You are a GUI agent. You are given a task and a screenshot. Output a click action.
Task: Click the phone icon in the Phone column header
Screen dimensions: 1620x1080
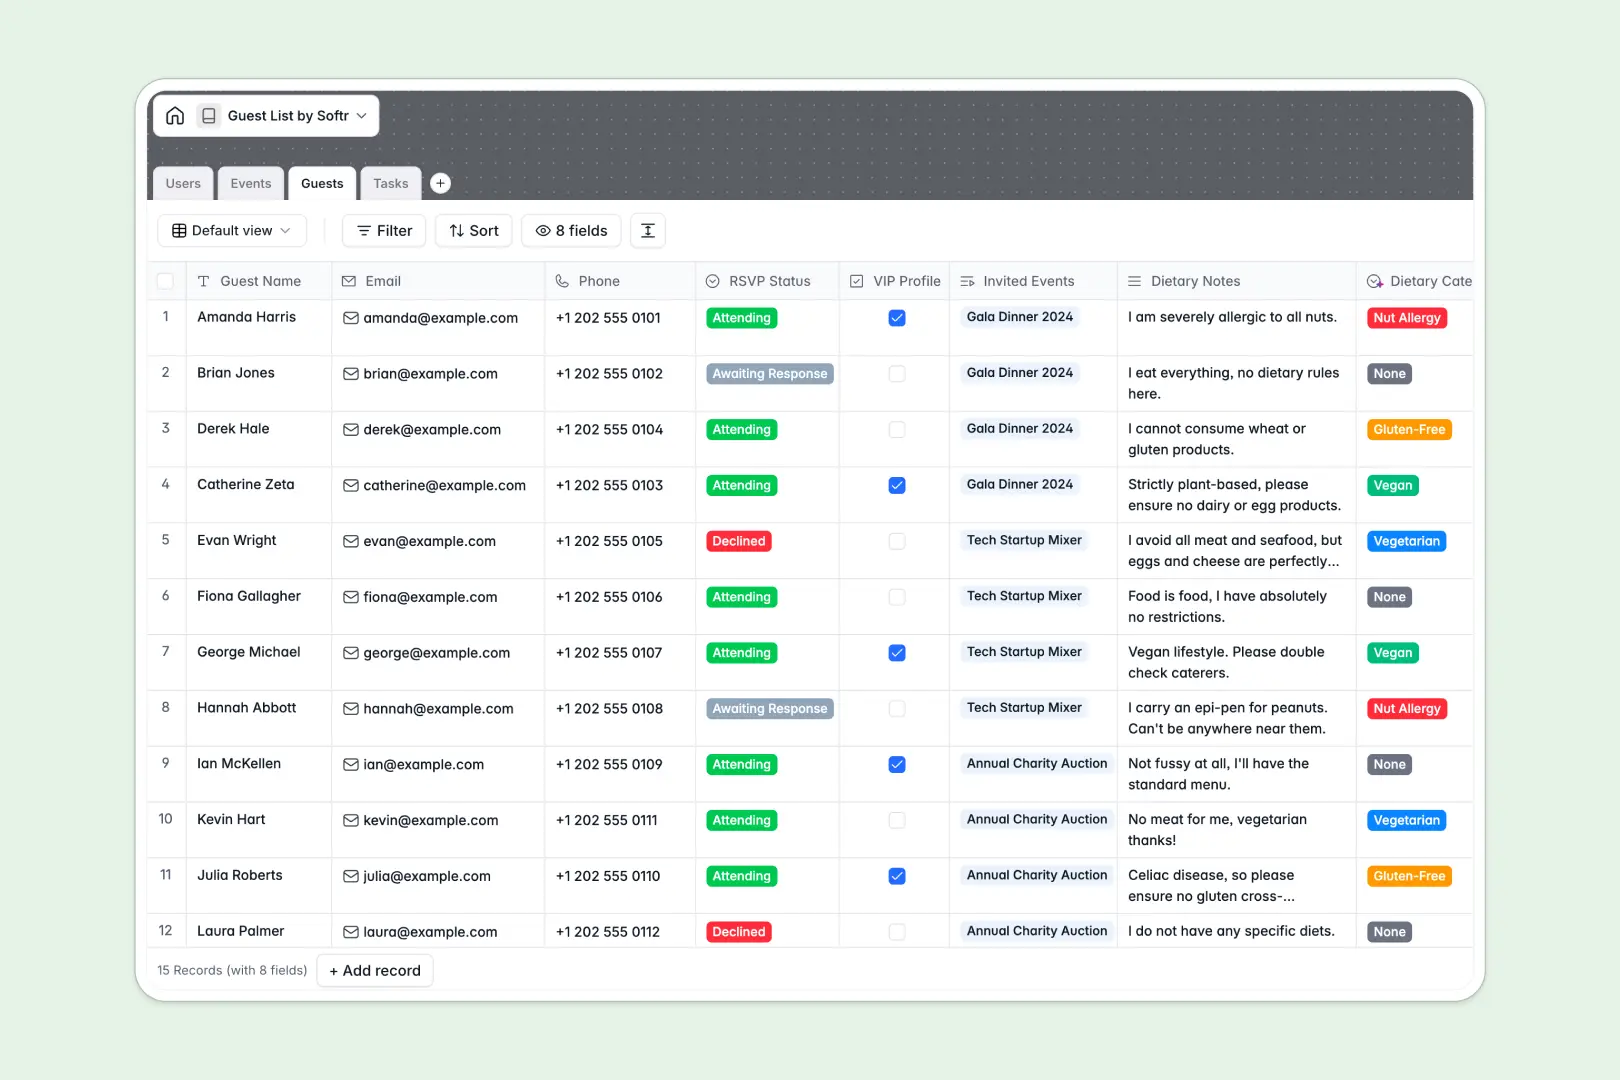(x=562, y=281)
